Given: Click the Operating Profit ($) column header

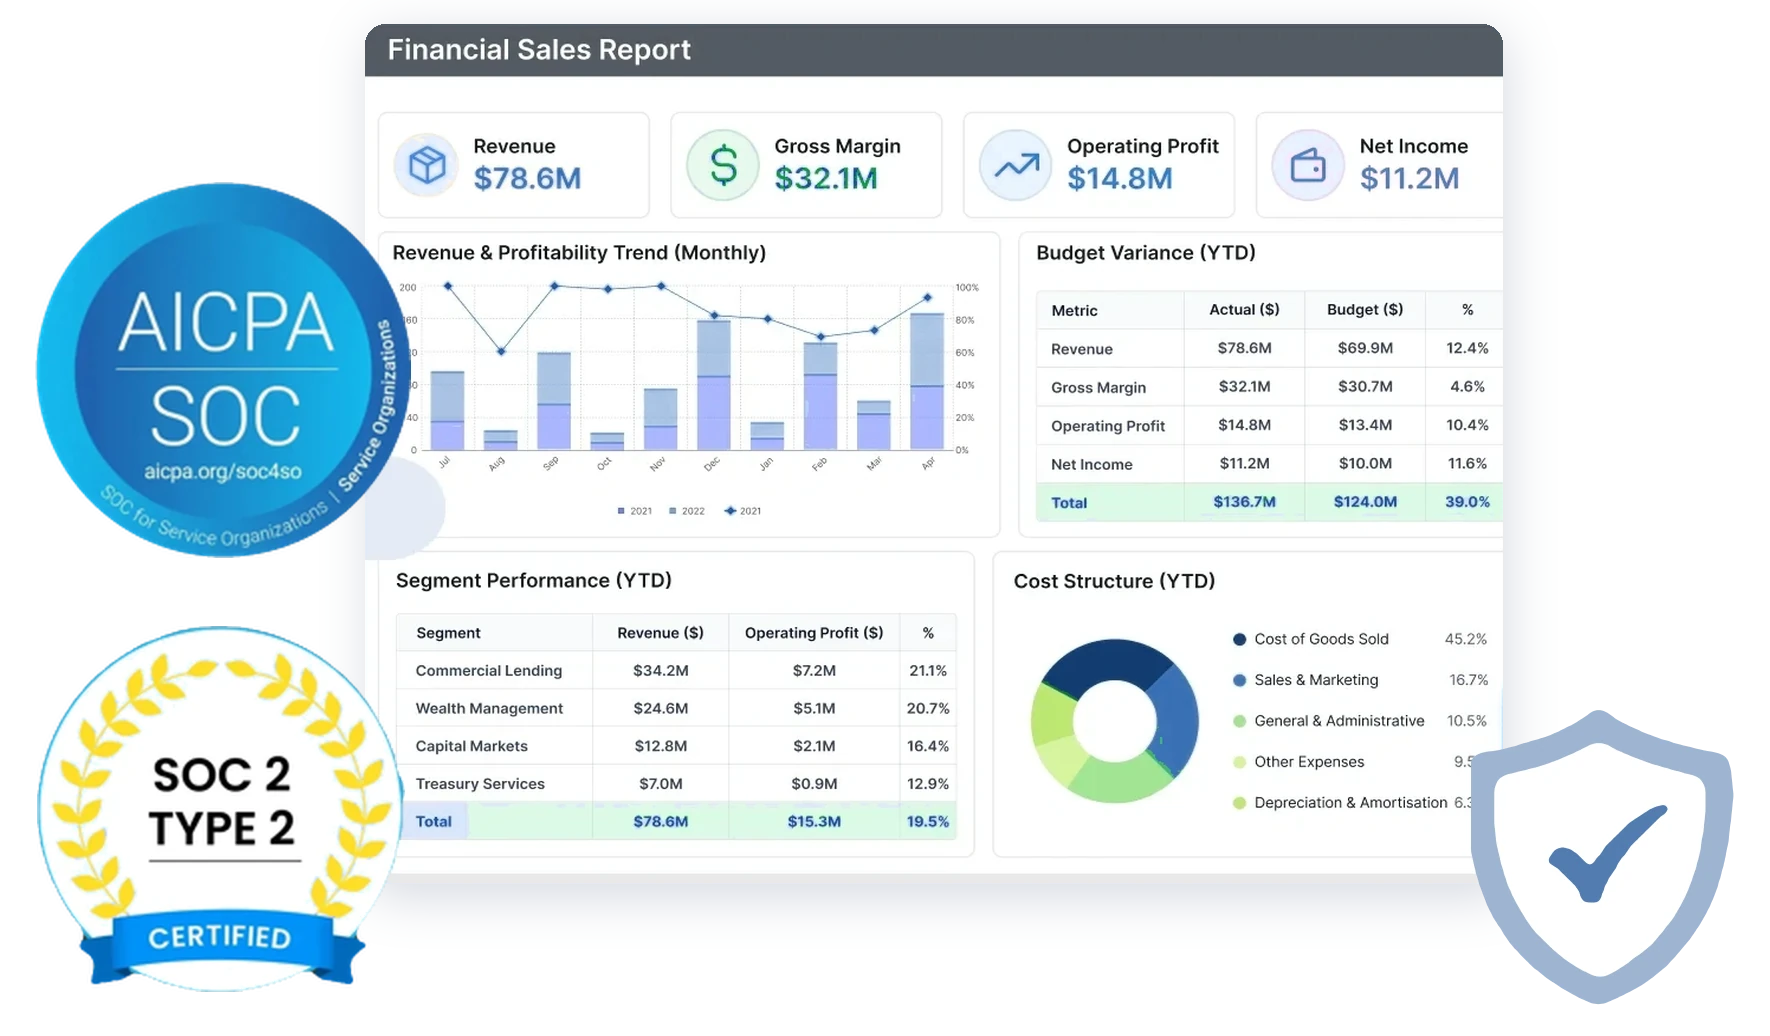Looking at the screenshot, I should (814, 633).
